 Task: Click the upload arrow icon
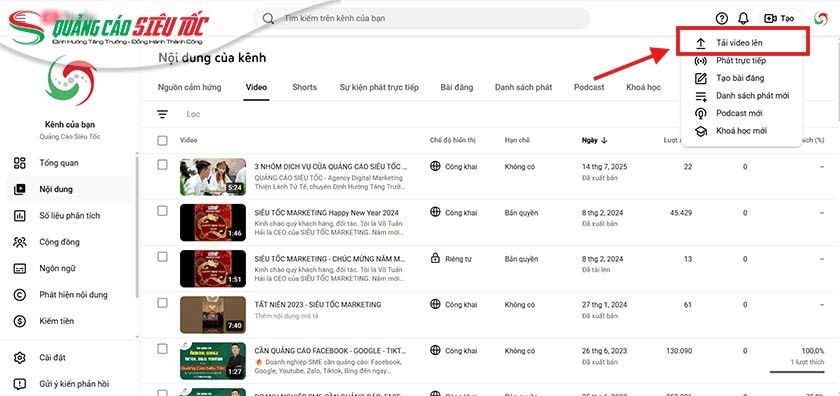[x=701, y=43]
